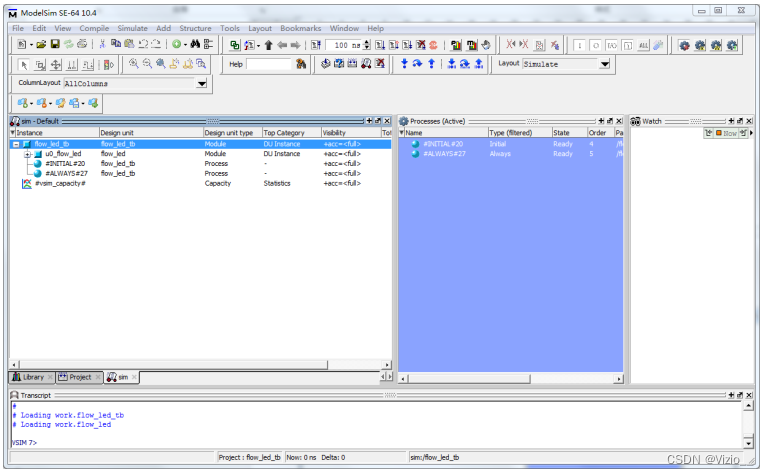The image size is (769, 475).
Task: Click the Cut scissors icon
Action: (102, 45)
